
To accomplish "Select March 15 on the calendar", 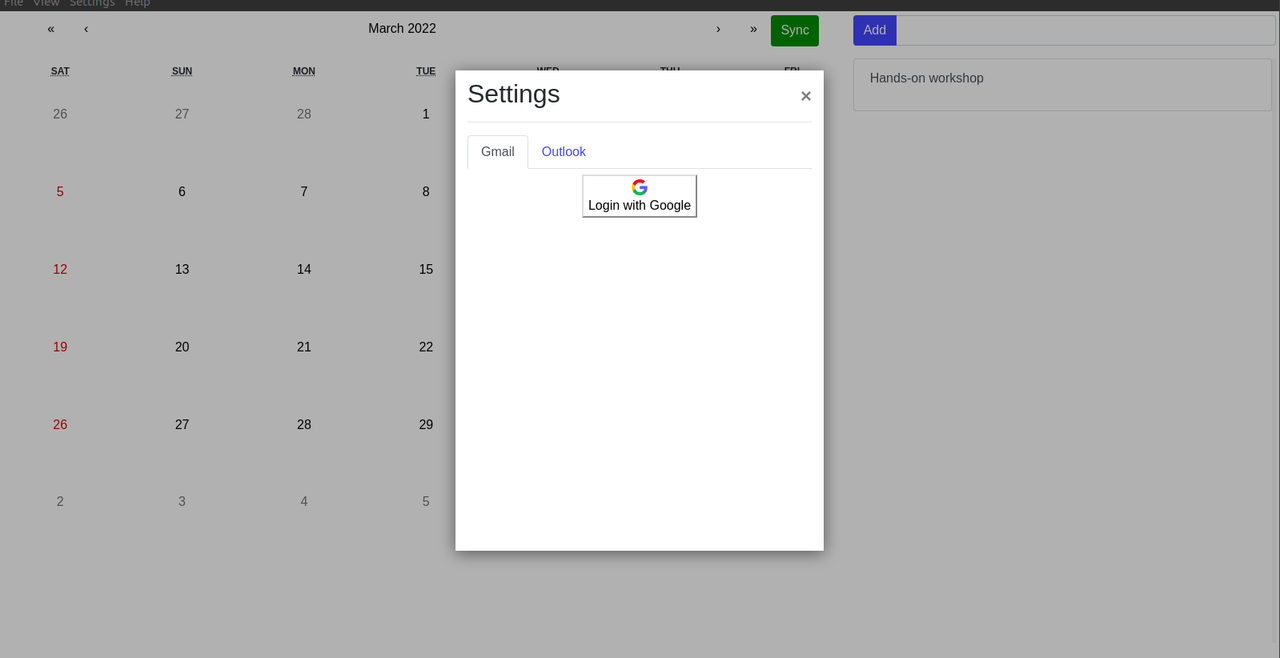I will [426, 269].
